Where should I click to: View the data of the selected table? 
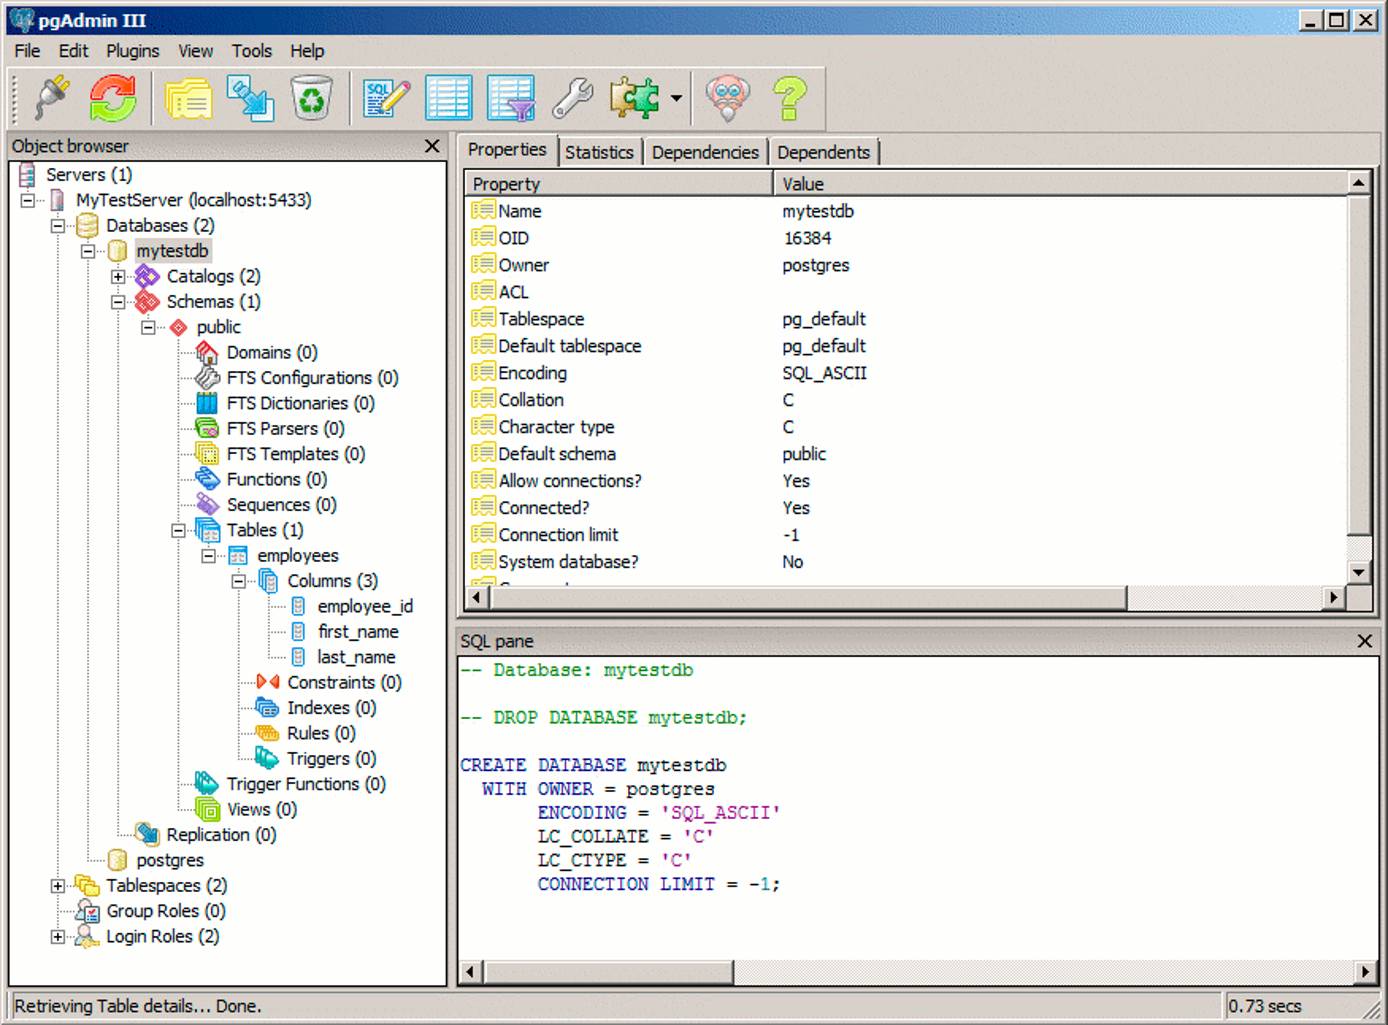click(x=448, y=97)
